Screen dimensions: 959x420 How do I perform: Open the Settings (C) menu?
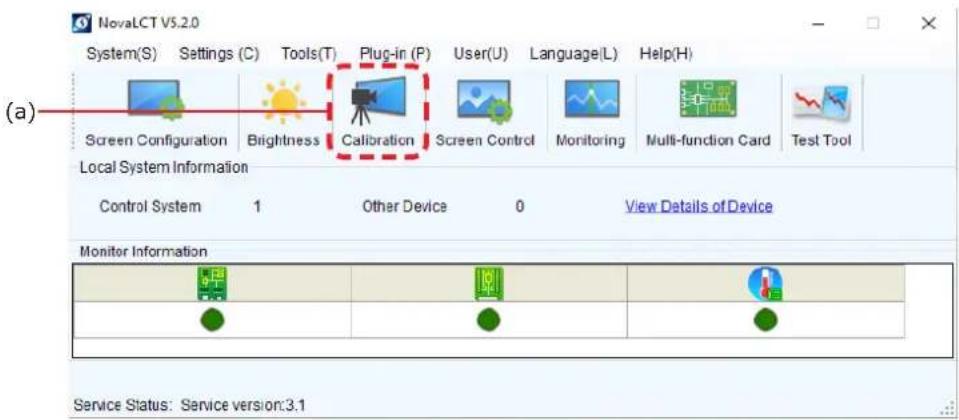point(219,54)
